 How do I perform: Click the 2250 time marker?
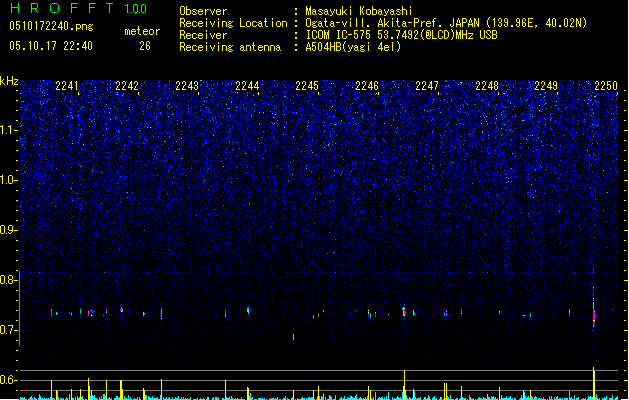[x=606, y=86]
